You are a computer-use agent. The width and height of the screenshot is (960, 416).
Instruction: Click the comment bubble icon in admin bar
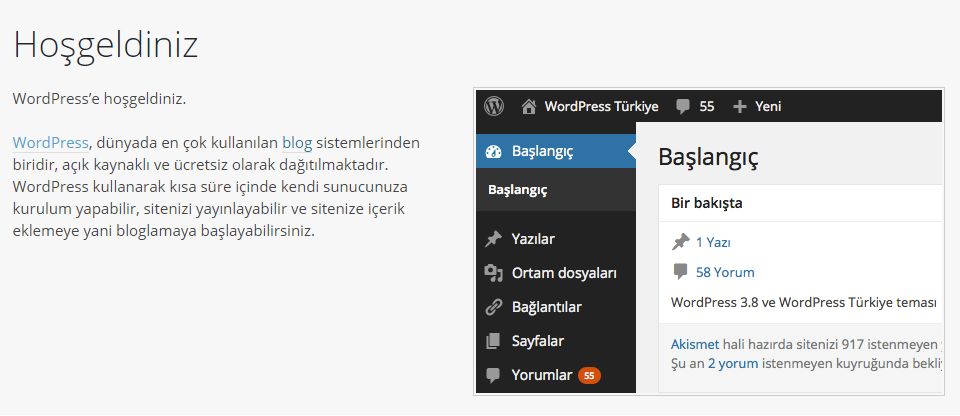[x=683, y=107]
